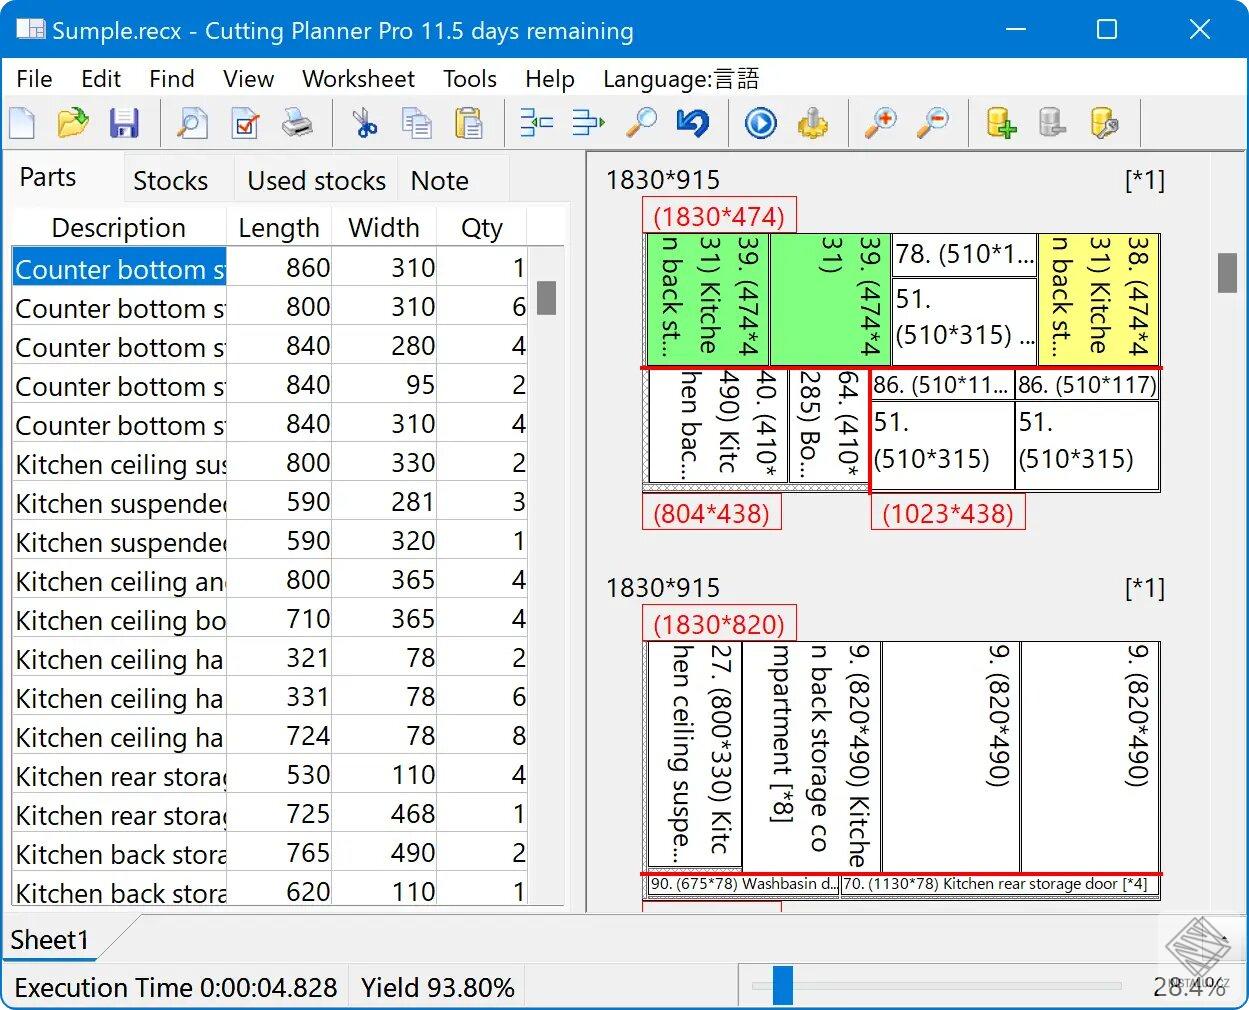Viewport: 1249px width, 1010px height.
Task: Zoom in on the cutting layout
Action: coord(880,123)
